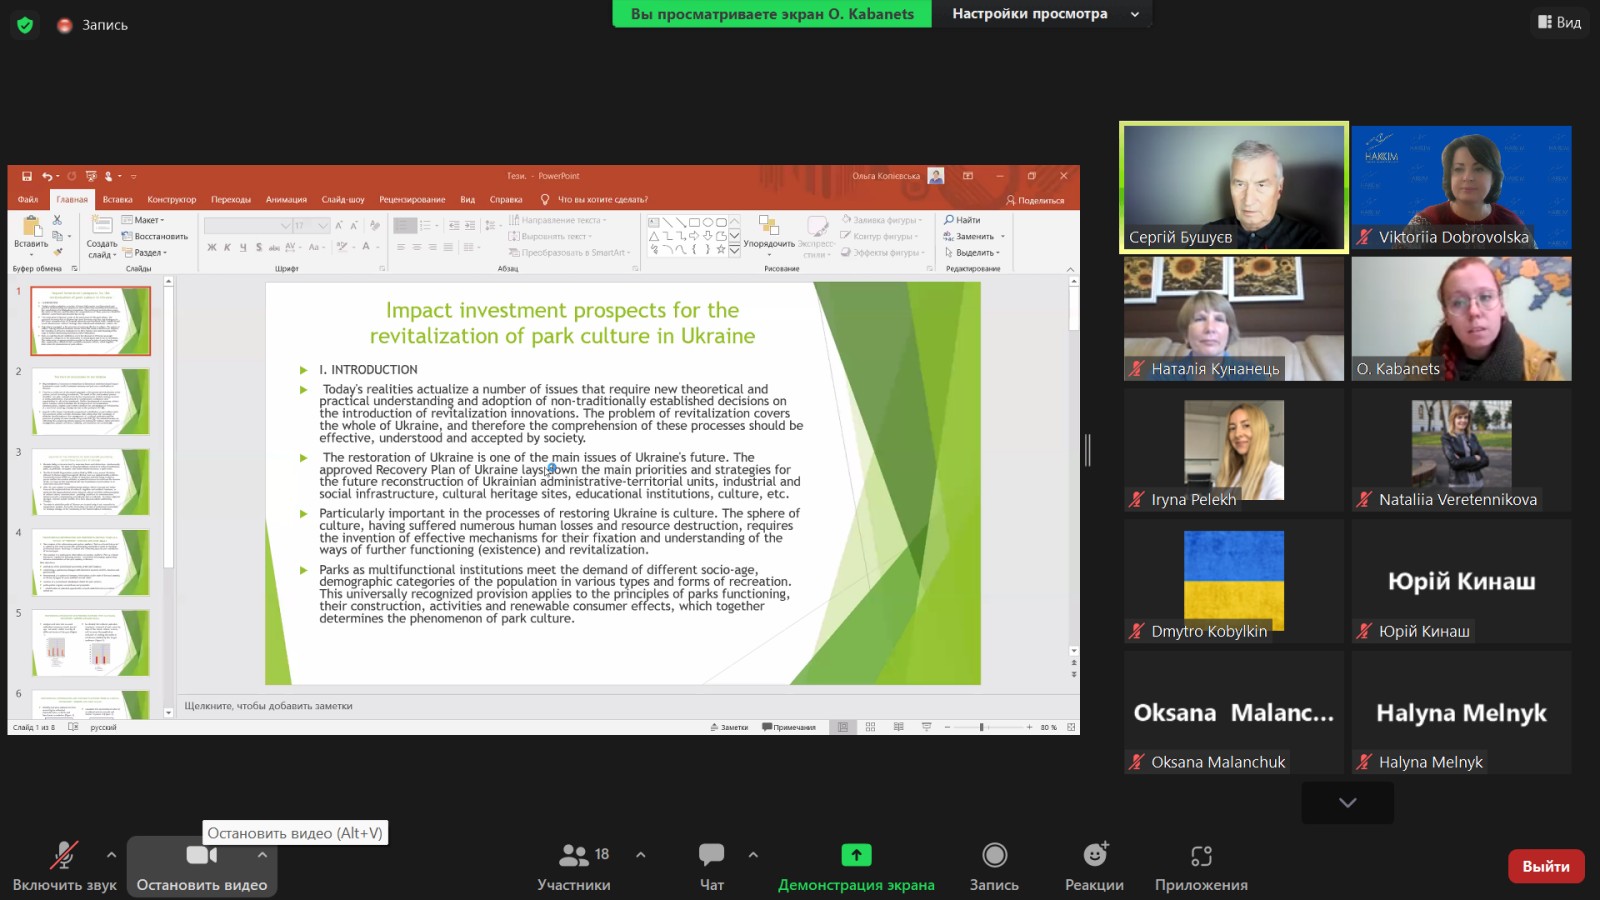Click the Вид view layout button in Zoom
This screenshot has width=1600, height=900.
pos(1559,22)
